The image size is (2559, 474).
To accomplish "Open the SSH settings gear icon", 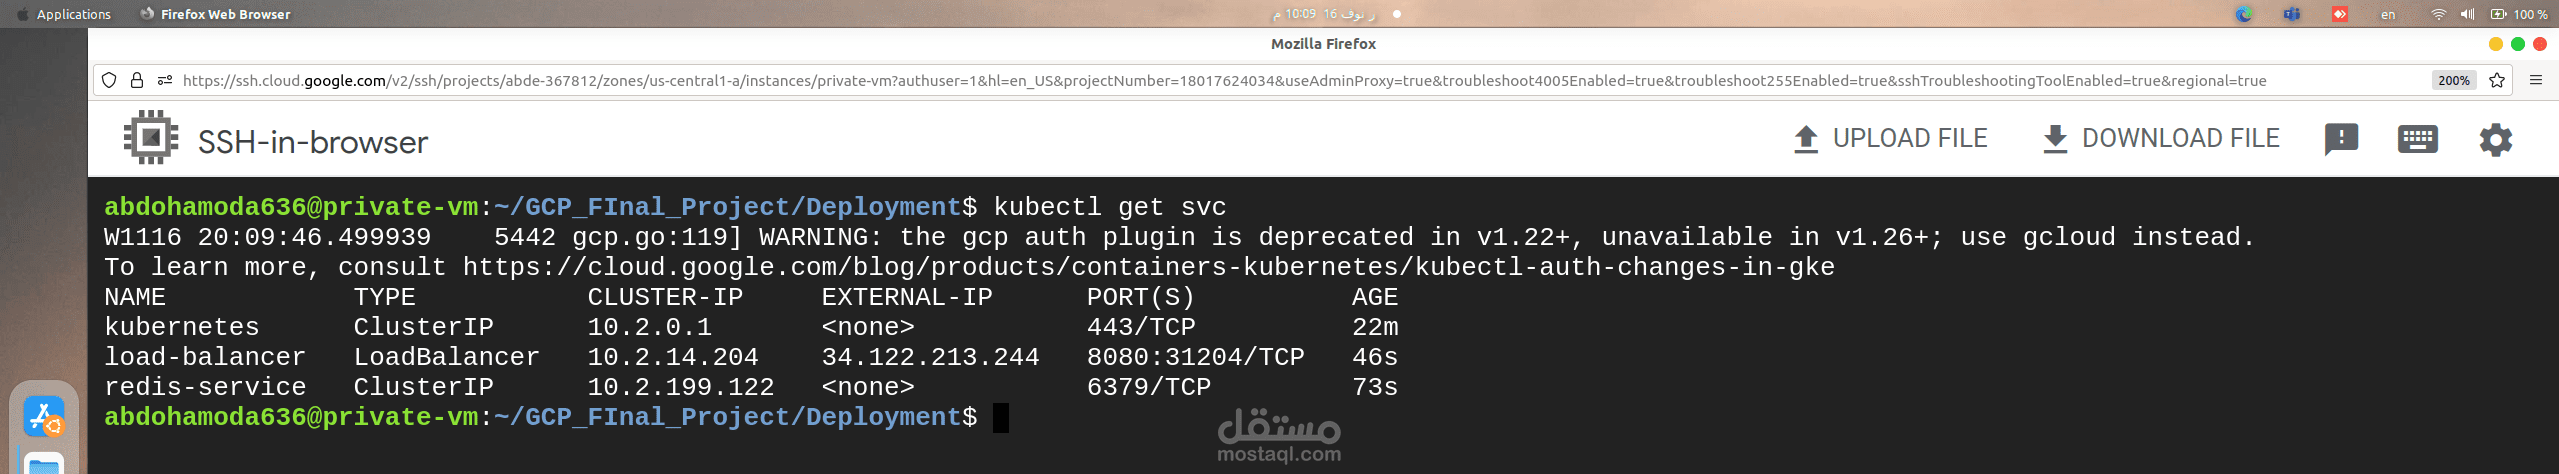I will click(x=2495, y=139).
